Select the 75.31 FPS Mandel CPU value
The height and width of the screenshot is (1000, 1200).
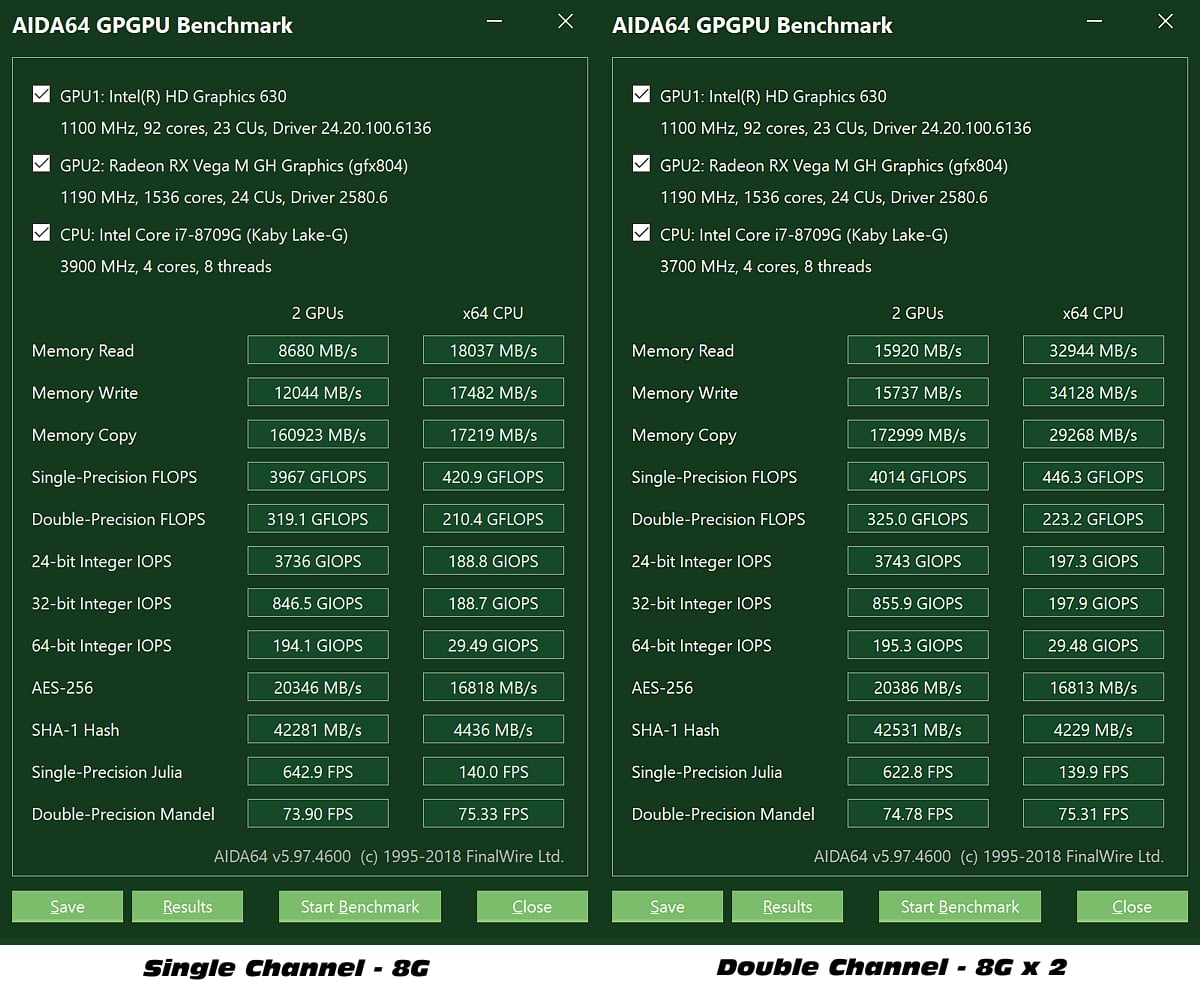tap(1093, 813)
